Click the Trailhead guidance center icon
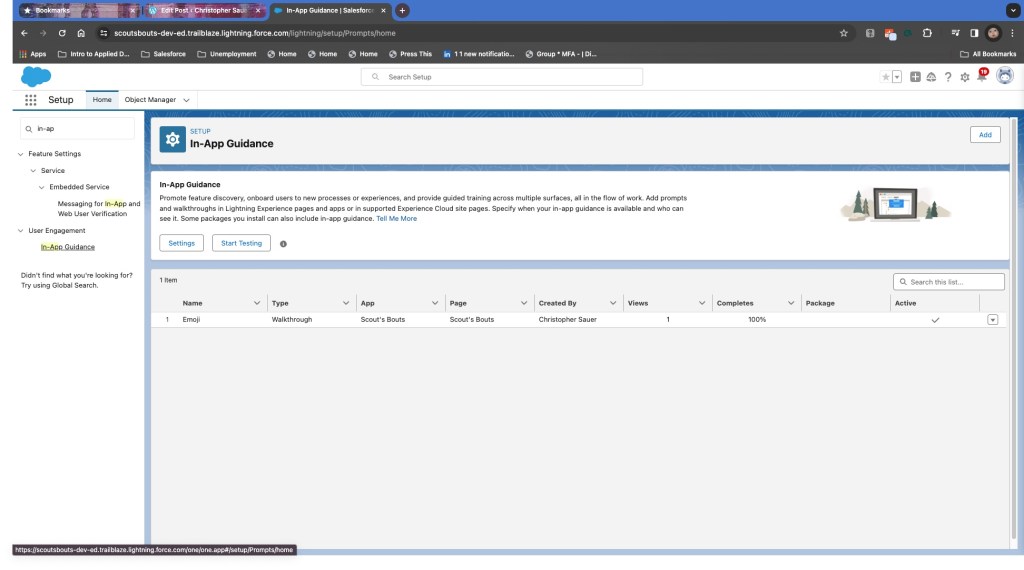 (931, 77)
